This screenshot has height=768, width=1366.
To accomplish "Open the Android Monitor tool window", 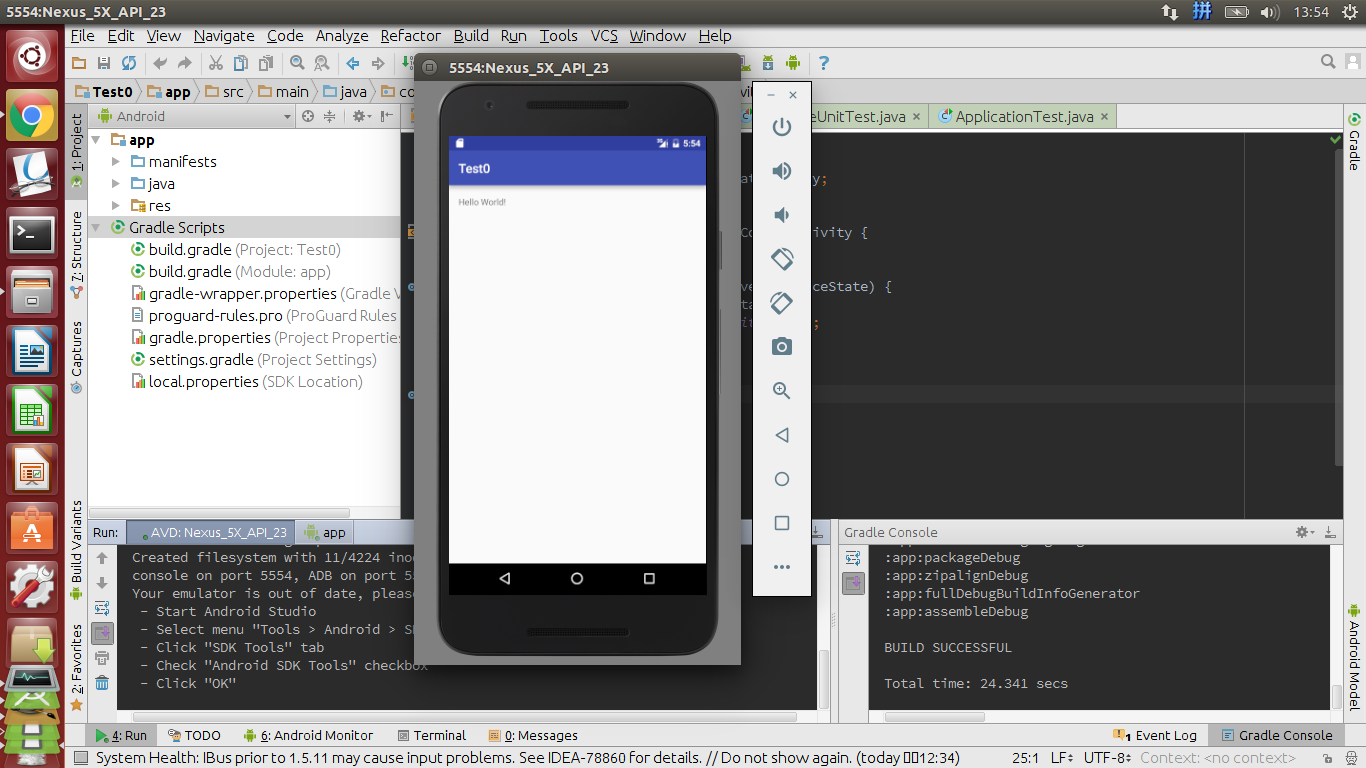I will coord(308,735).
